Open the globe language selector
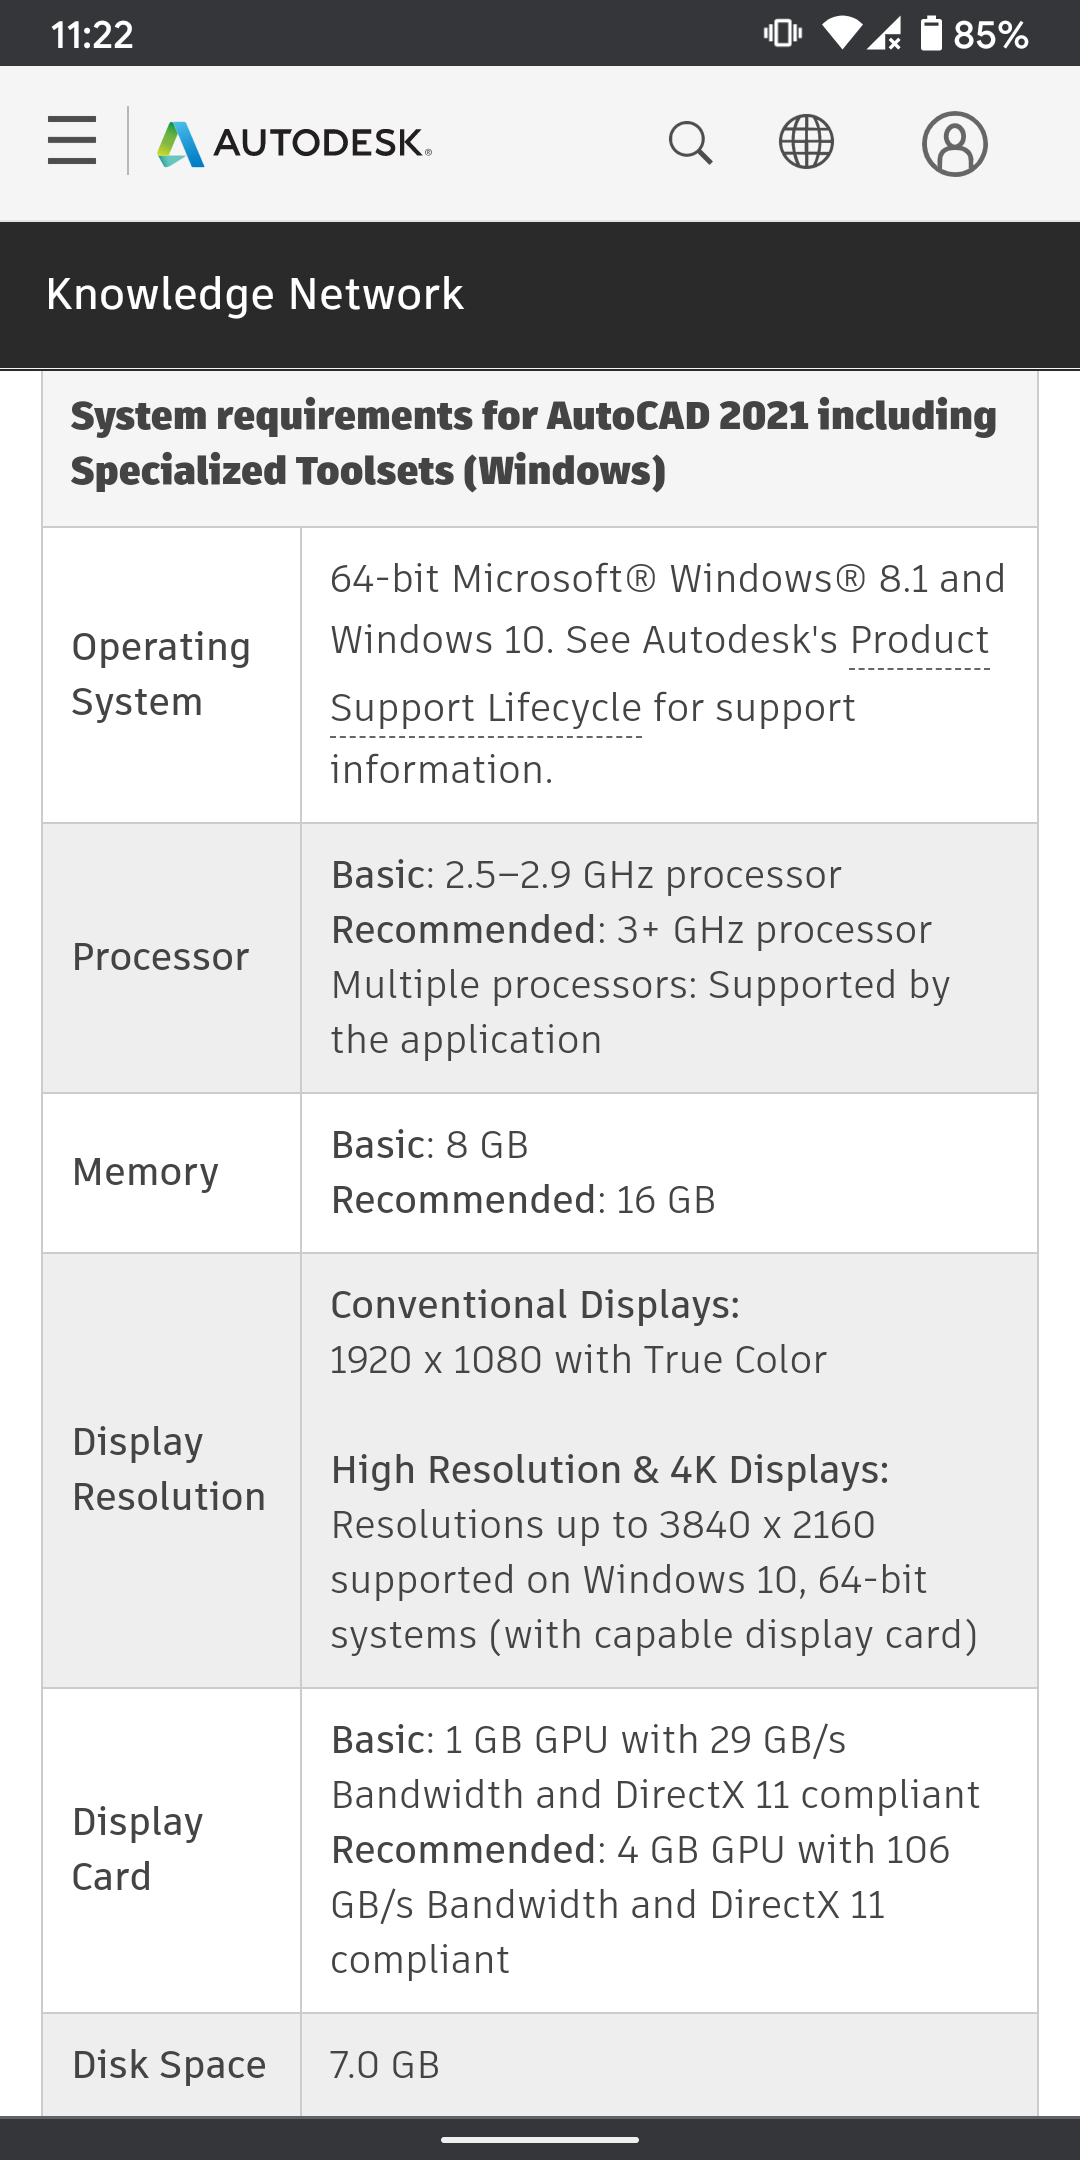The height and width of the screenshot is (2160, 1080). click(806, 142)
